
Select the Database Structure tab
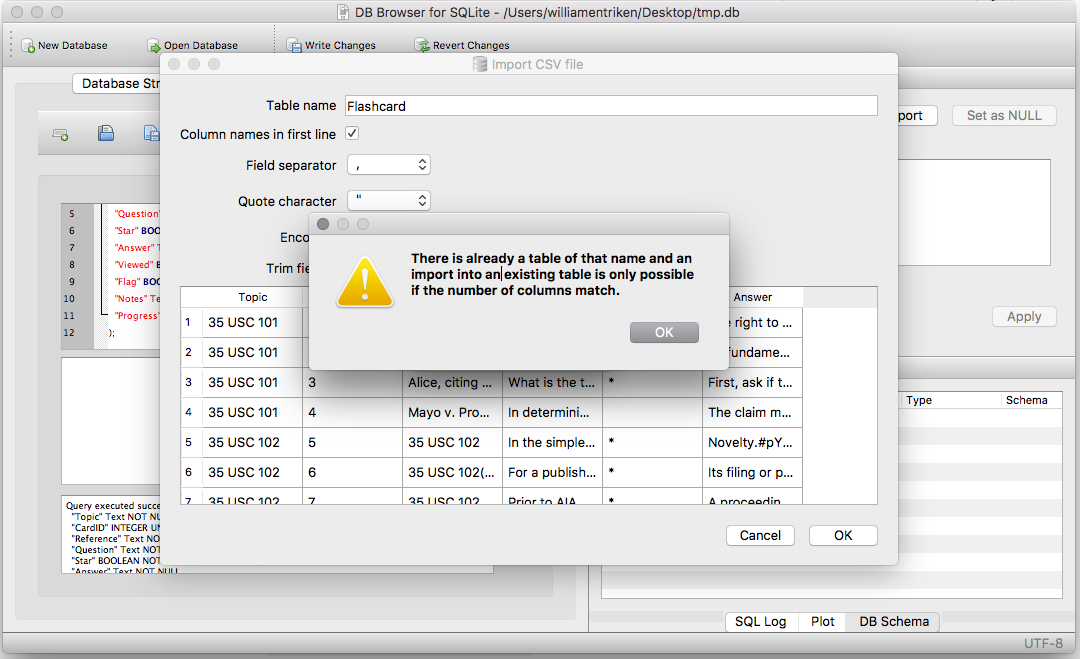(117, 83)
